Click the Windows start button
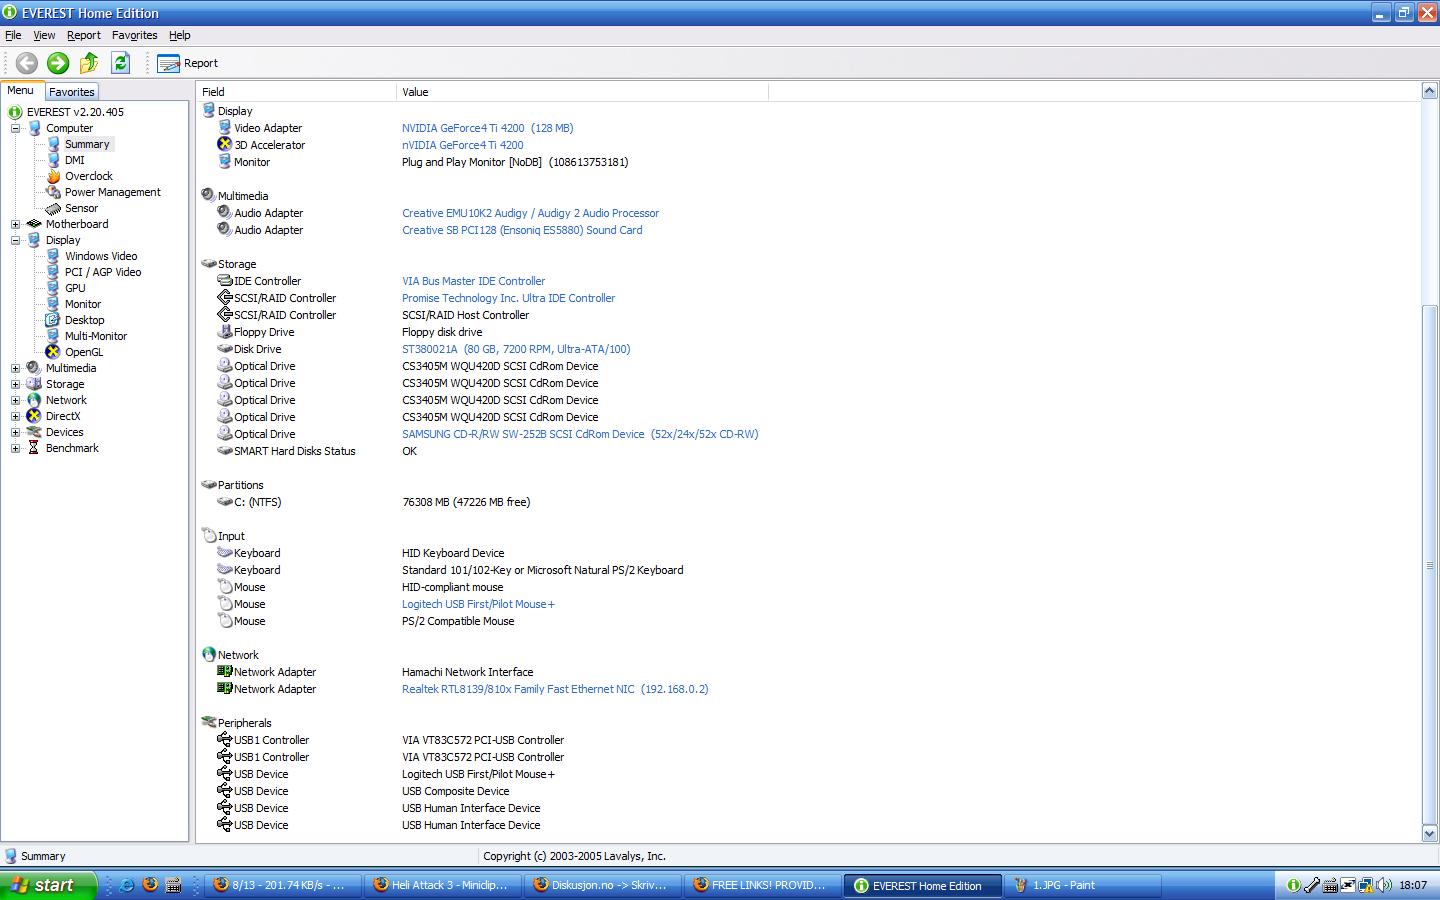This screenshot has width=1440, height=900. pos(49,885)
